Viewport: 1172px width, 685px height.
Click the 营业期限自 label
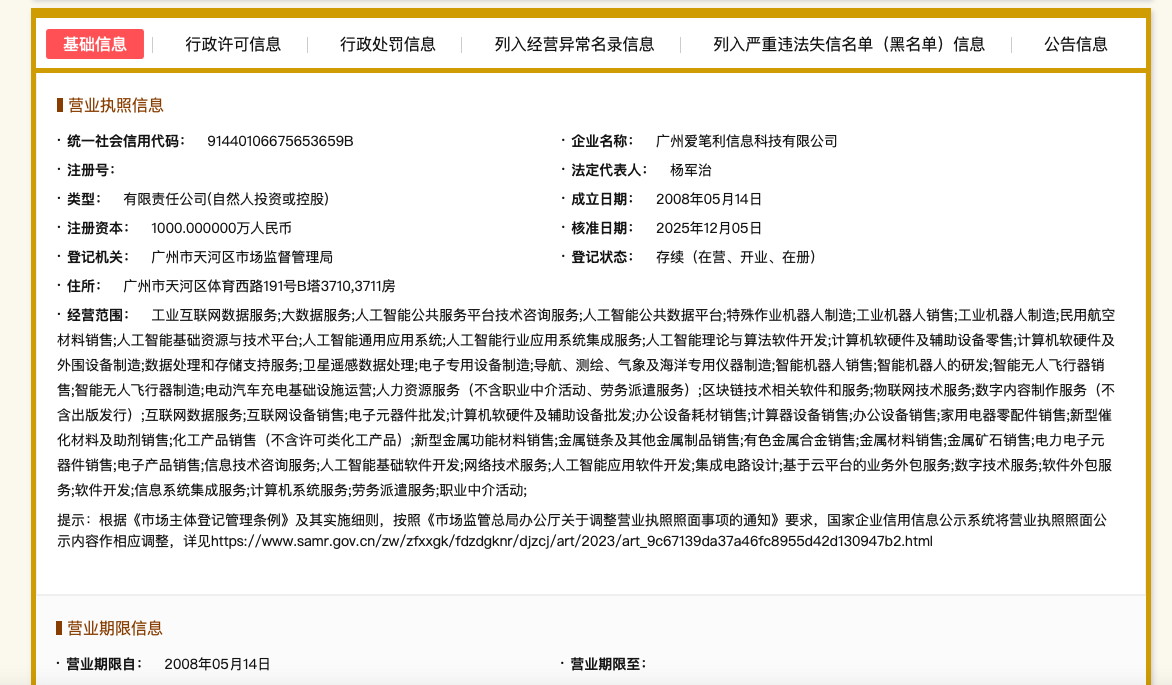point(105,664)
